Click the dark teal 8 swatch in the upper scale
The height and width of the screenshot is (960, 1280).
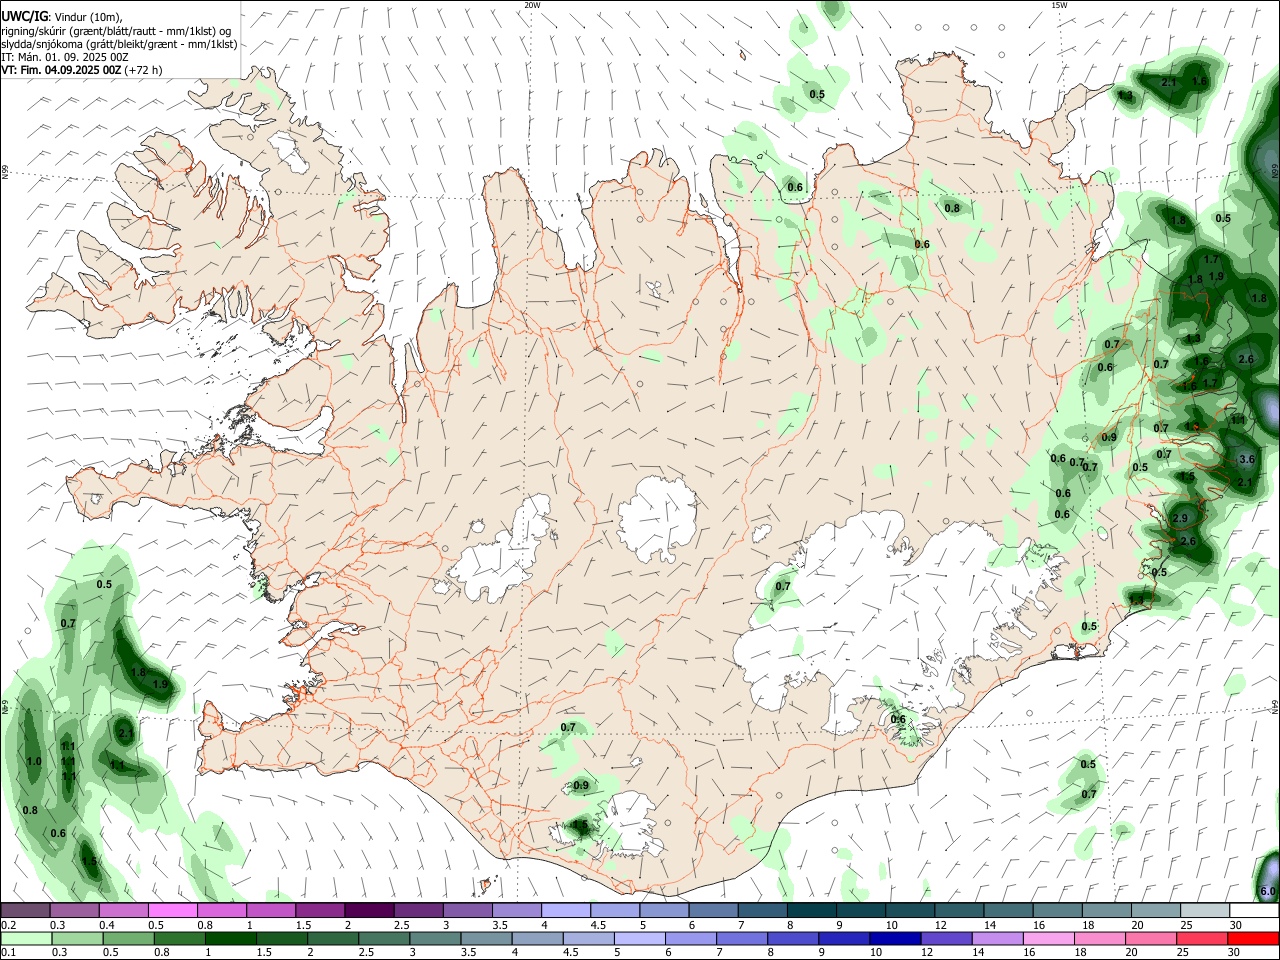coord(811,910)
